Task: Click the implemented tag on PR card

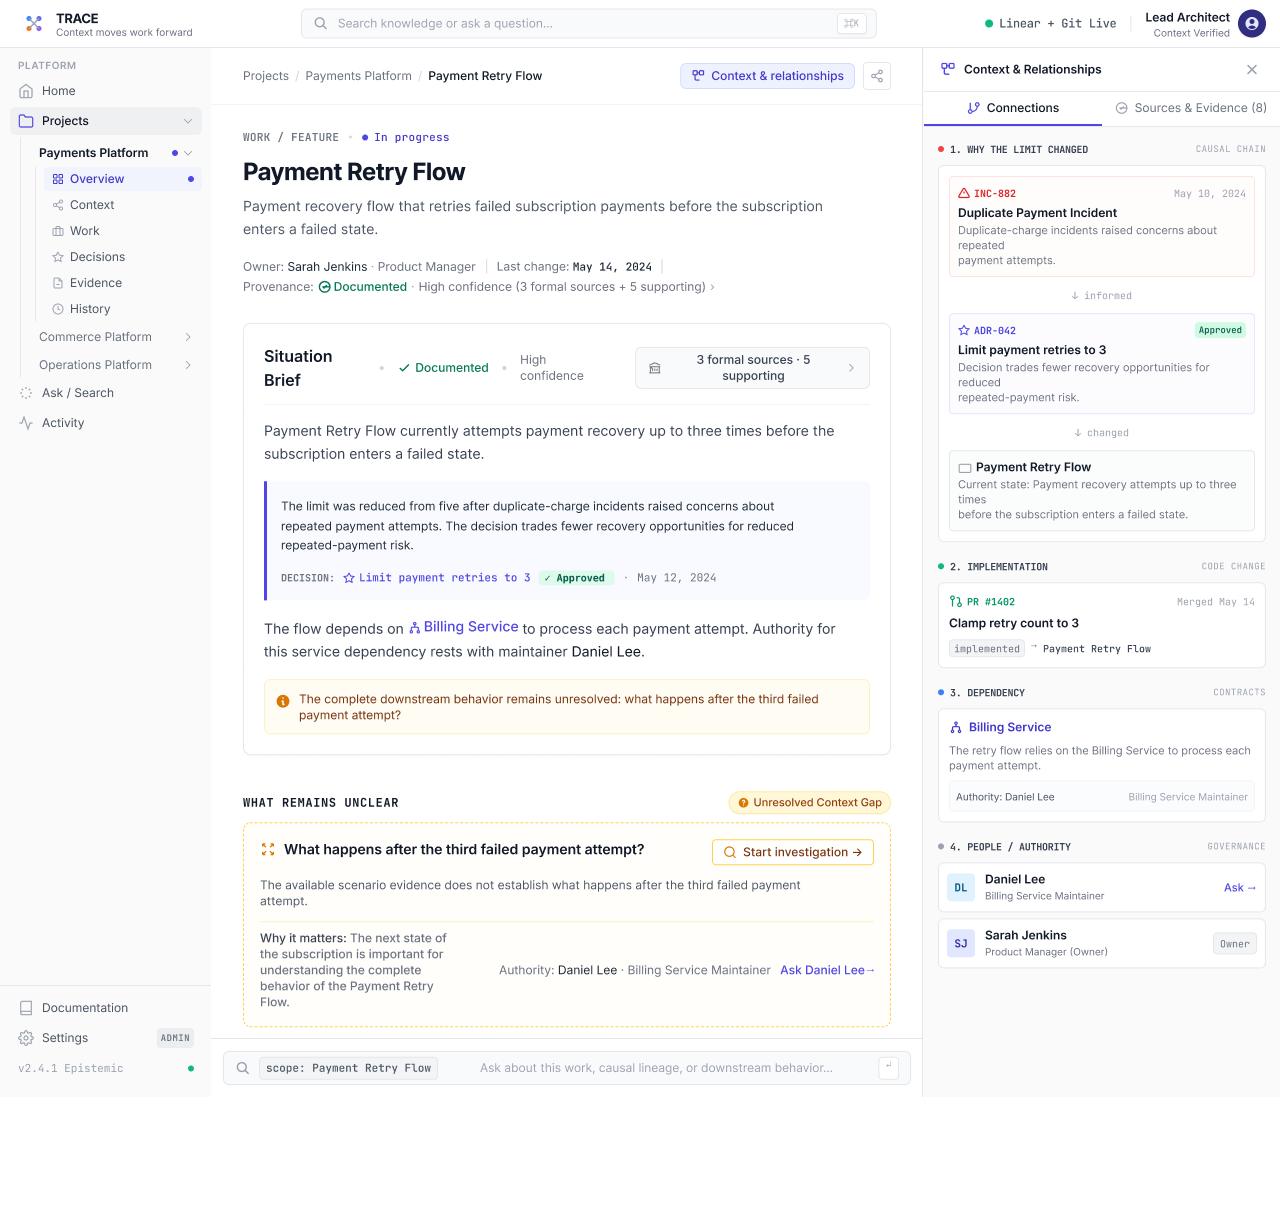Action: pyautogui.click(x=987, y=649)
